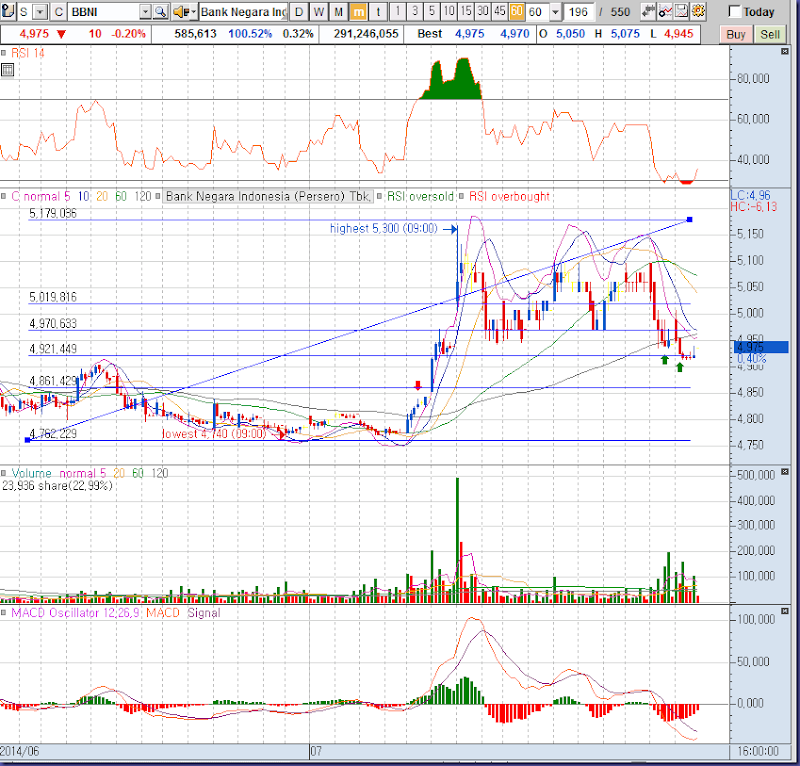Select the tick t chart period
Screen dimensions: 800x766
tap(378, 12)
